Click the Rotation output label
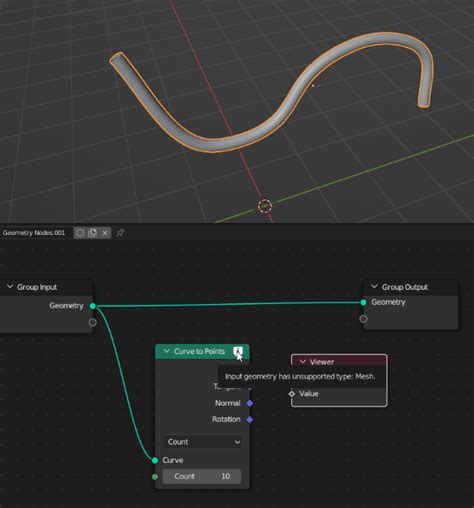The image size is (474, 508). 226,419
